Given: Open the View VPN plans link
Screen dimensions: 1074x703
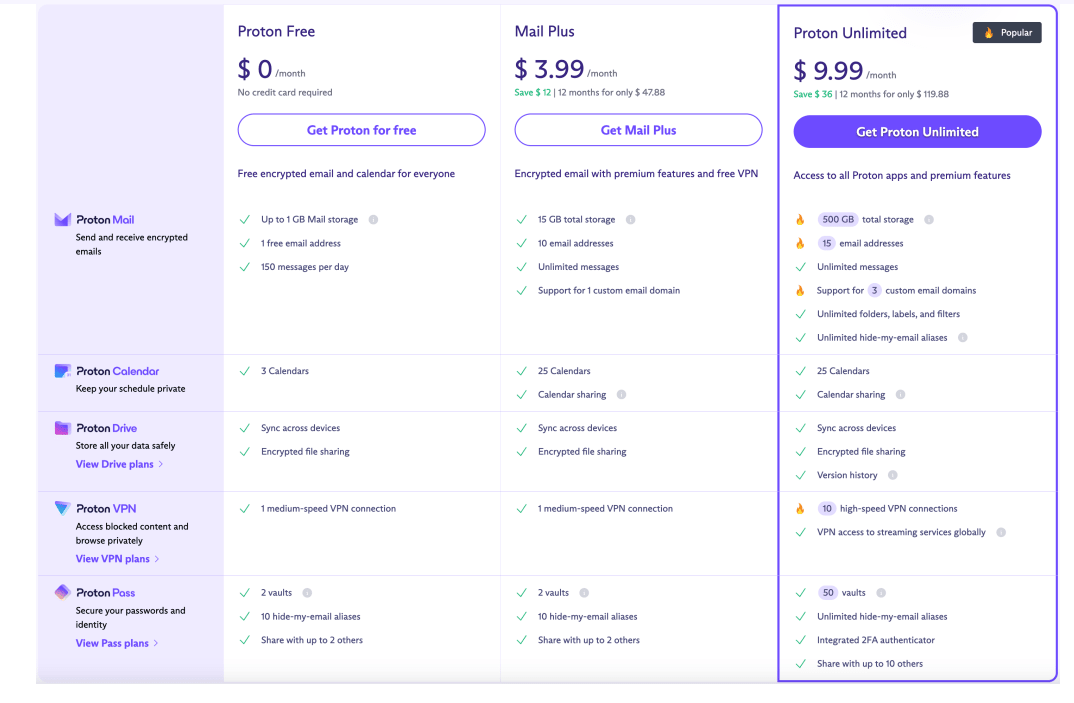Looking at the screenshot, I should click(117, 559).
